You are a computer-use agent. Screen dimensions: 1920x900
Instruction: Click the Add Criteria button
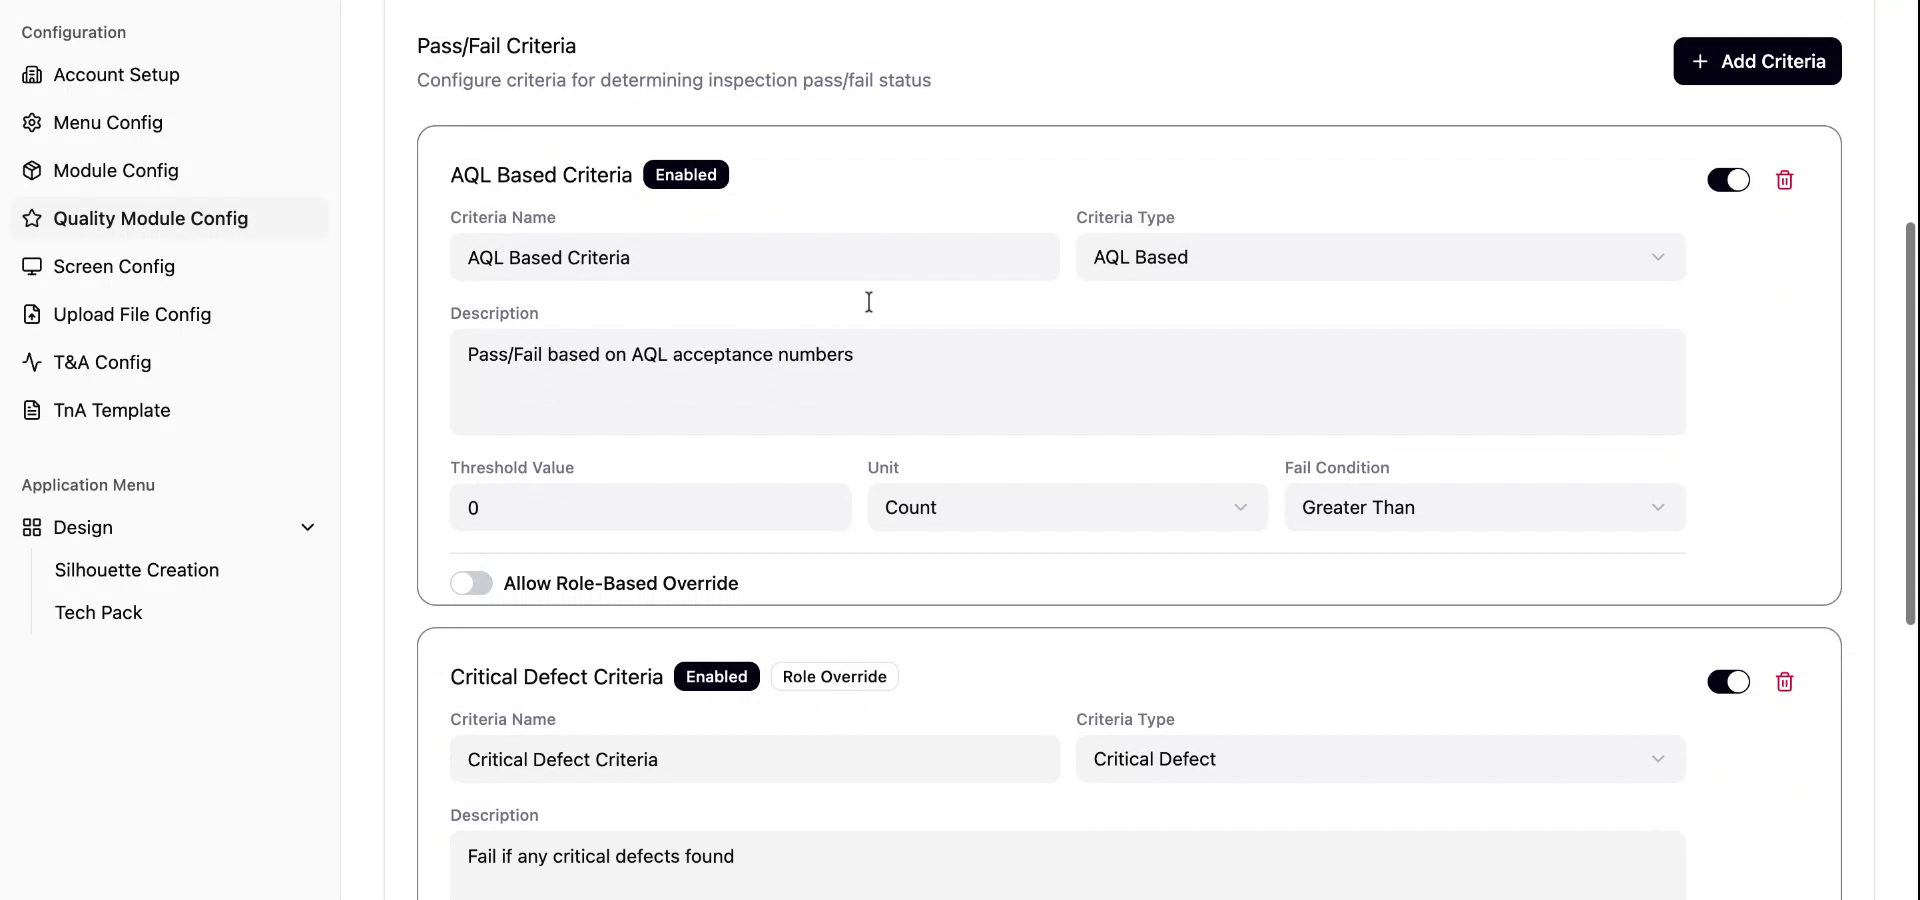pyautogui.click(x=1757, y=62)
